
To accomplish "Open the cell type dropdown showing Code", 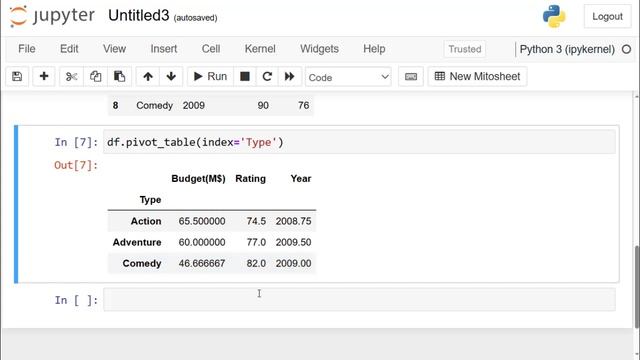I will point(348,77).
